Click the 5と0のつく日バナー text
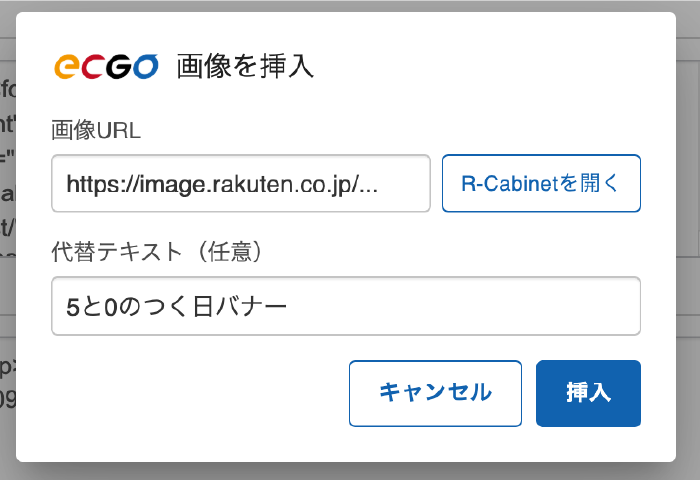Image resolution: width=700 pixels, height=480 pixels. pos(176,307)
